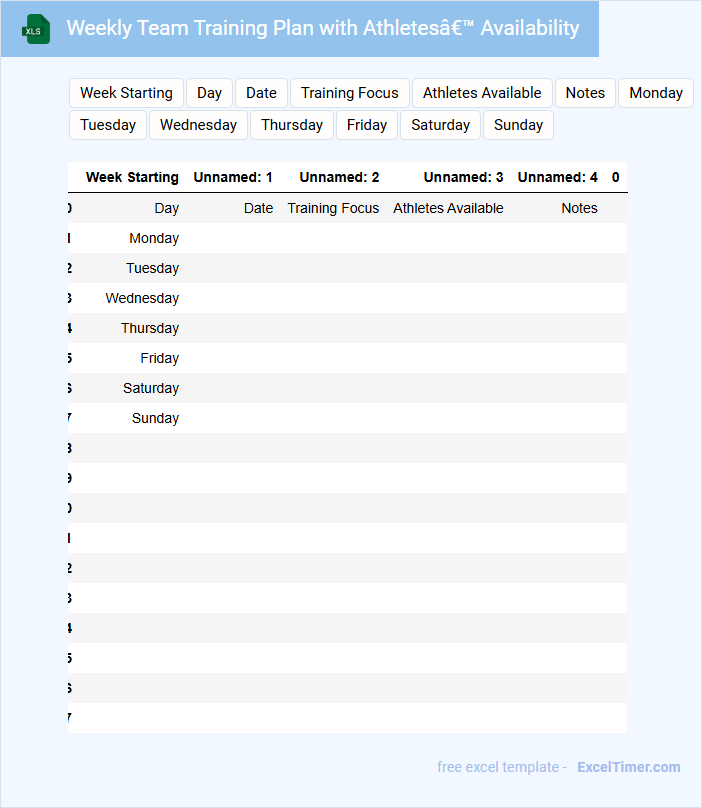Click the Tuesday table row cell
Image resolution: width=702 pixels, height=808 pixels.
click(x=153, y=268)
